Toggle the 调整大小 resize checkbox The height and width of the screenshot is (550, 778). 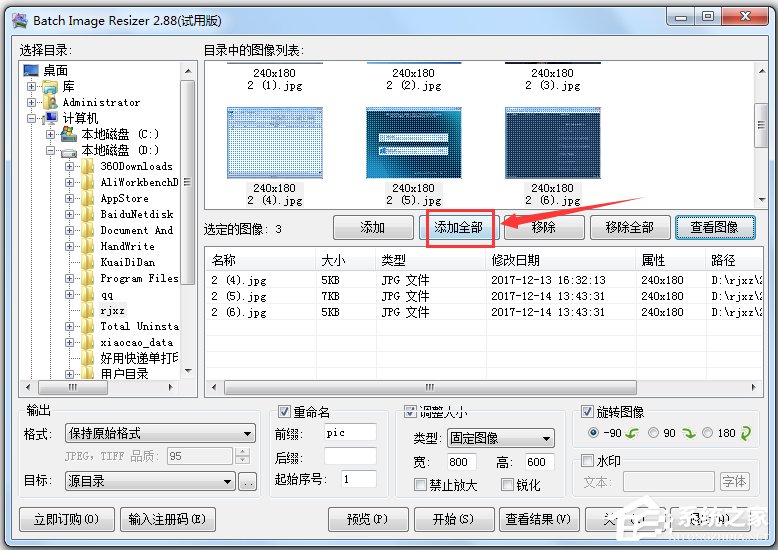(x=410, y=412)
